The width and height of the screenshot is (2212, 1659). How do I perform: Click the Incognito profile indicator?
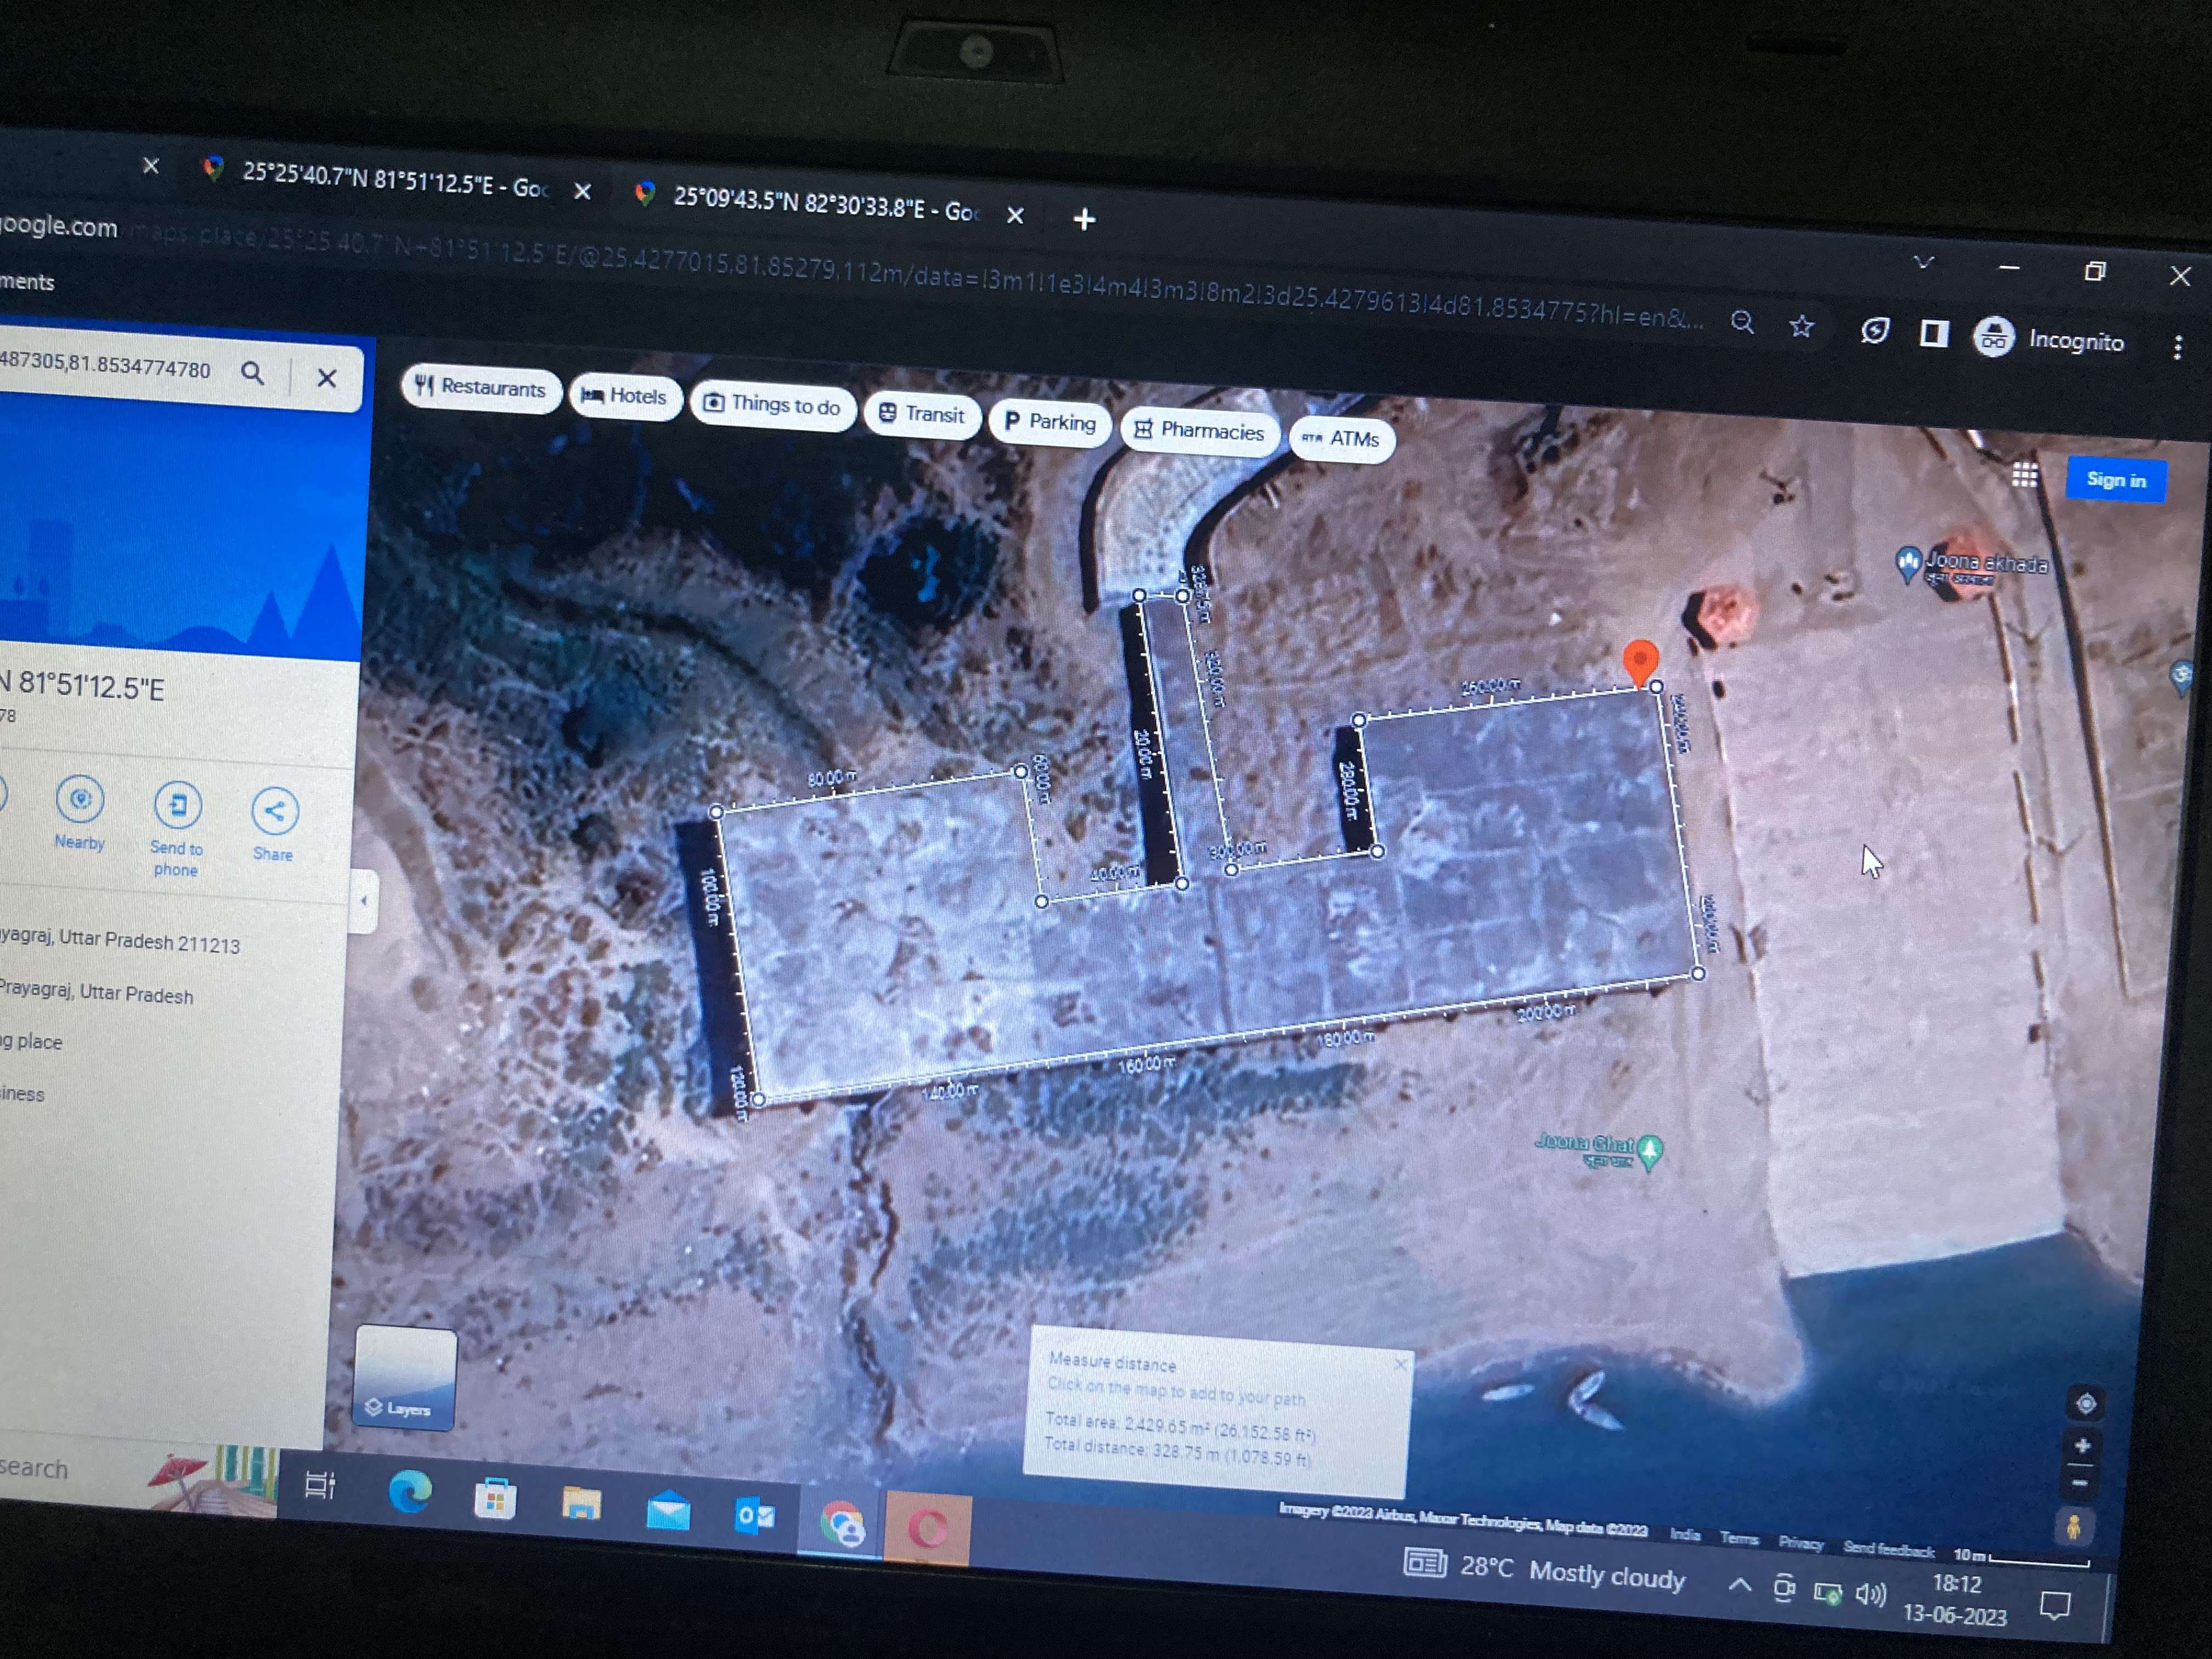[2048, 340]
